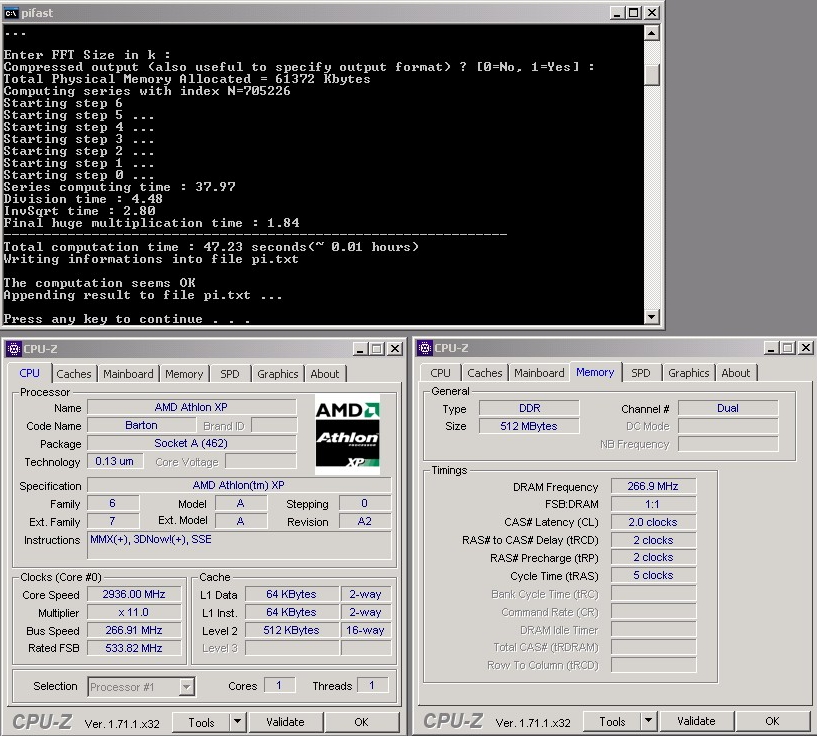Screen dimensions: 817x736
Task: Click the Revision value A2
Action: click(x=365, y=521)
